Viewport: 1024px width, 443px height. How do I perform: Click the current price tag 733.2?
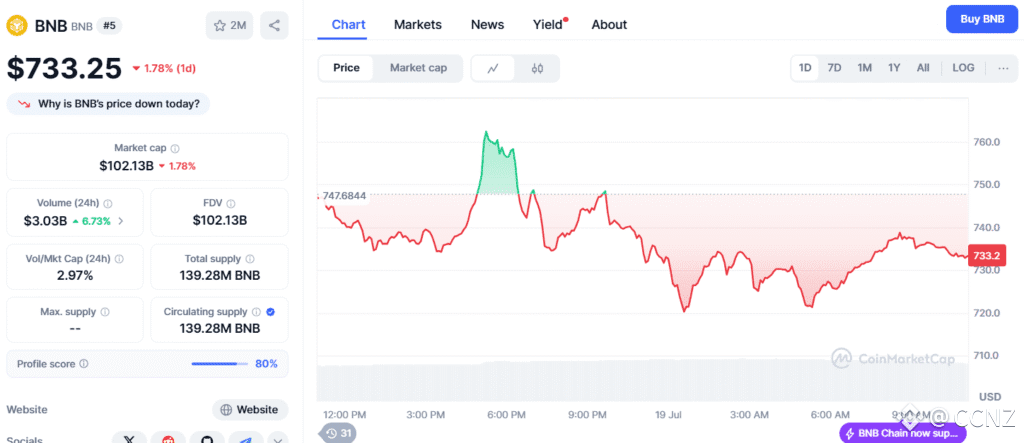click(x=987, y=255)
